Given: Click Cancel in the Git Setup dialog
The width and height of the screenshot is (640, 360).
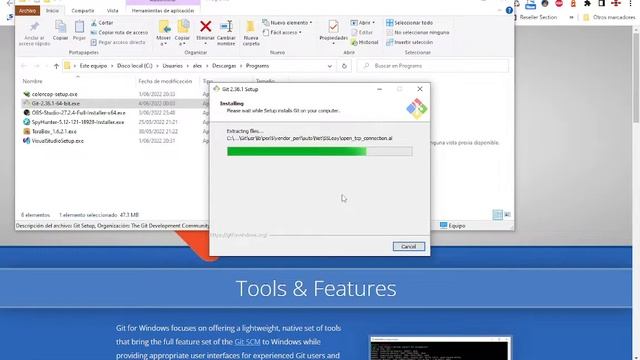Looking at the screenshot, I should (x=409, y=247).
